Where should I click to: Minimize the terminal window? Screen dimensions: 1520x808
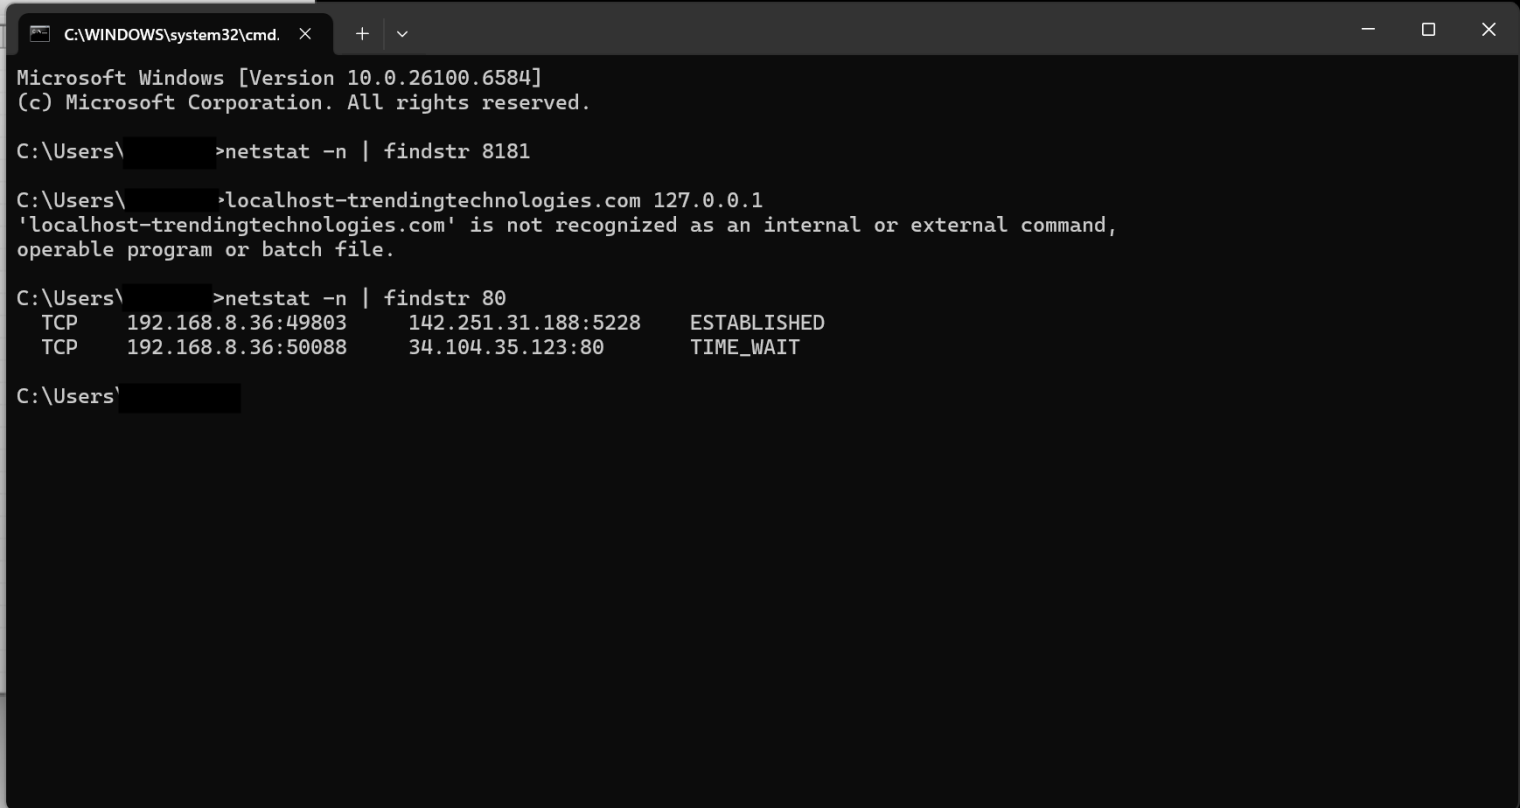(1368, 30)
